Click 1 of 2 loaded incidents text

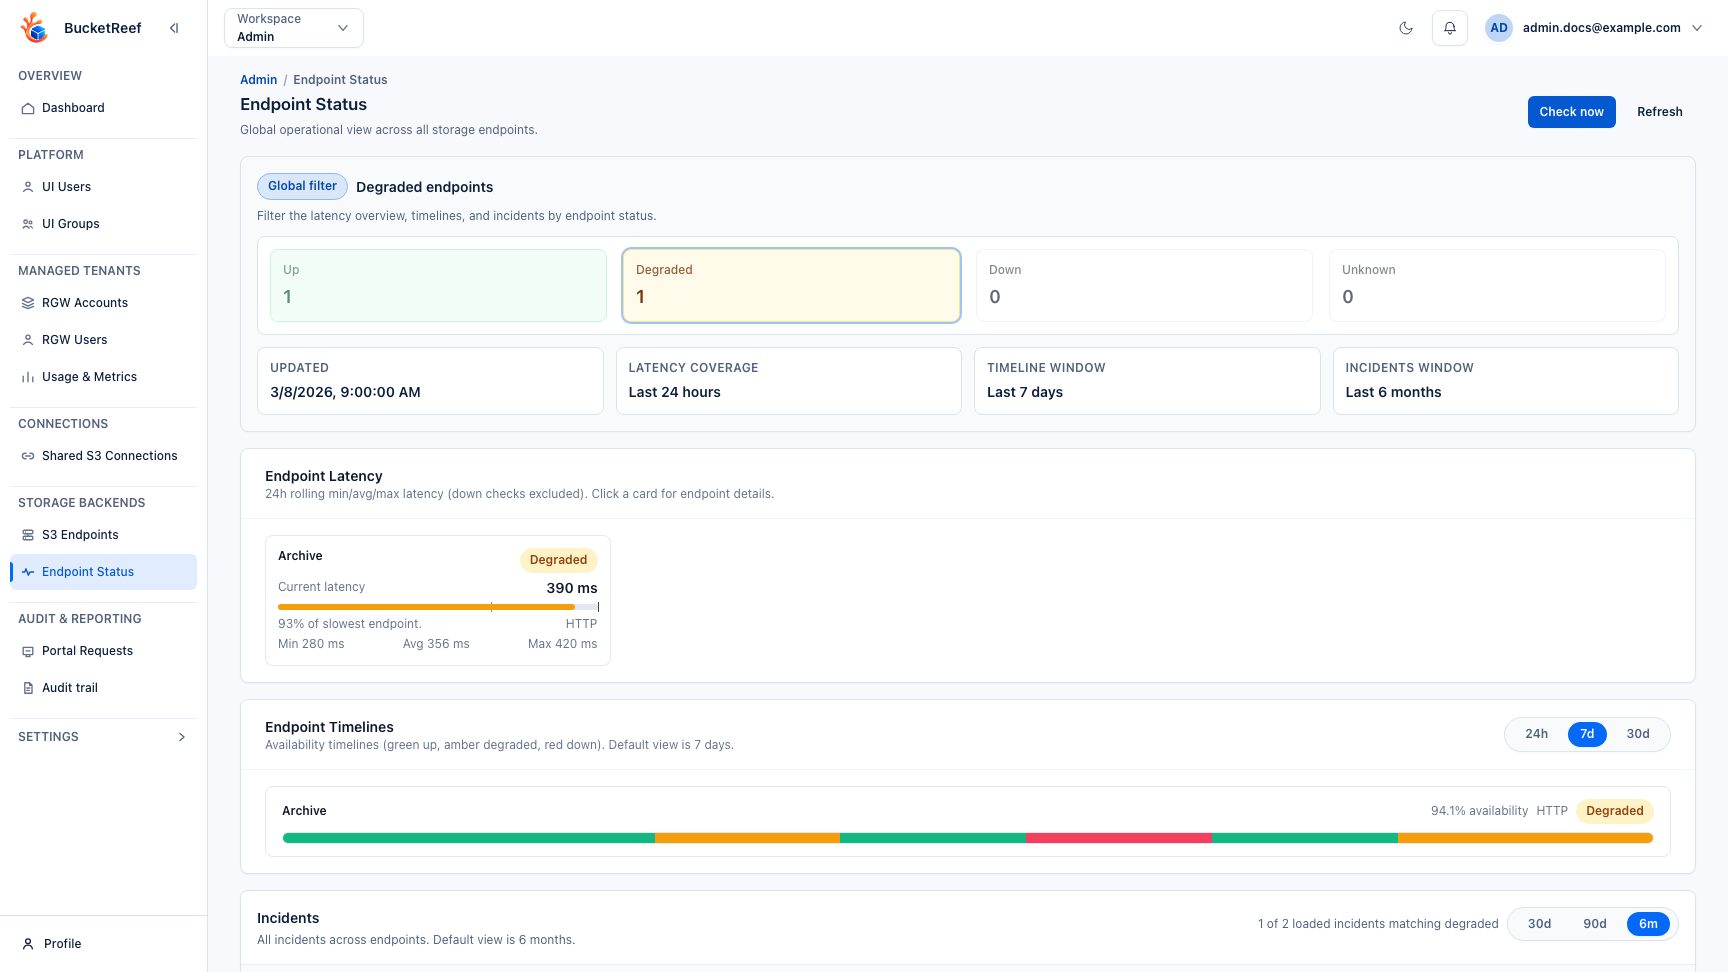pyautogui.click(x=1378, y=924)
